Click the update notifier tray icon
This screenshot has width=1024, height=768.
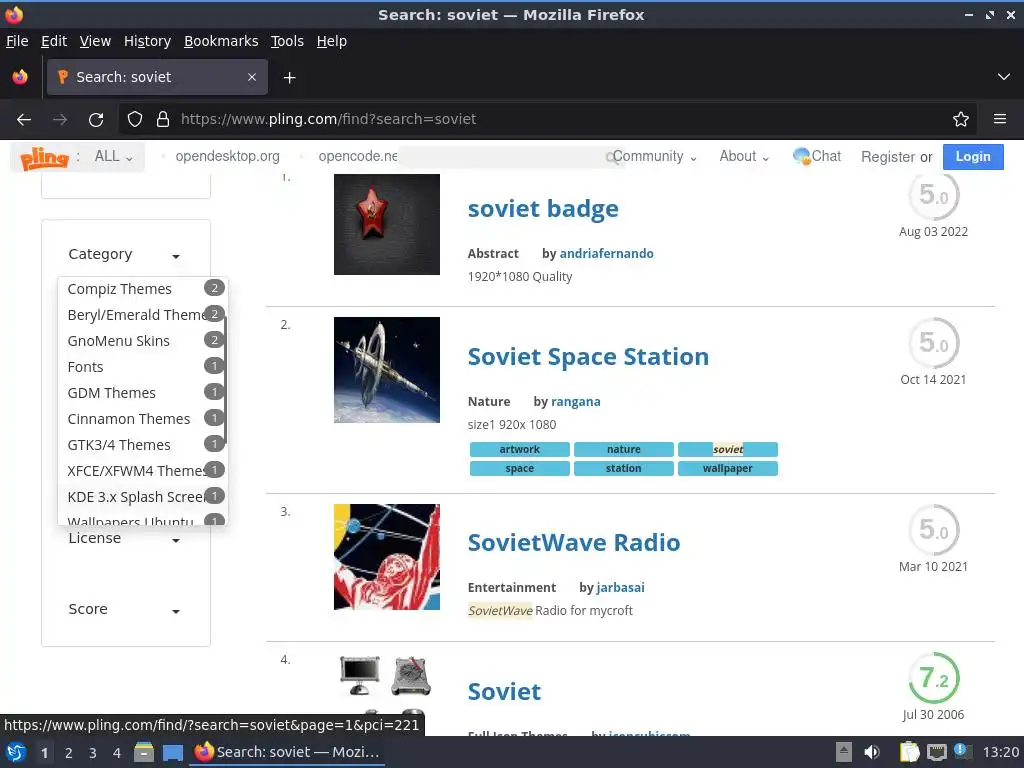click(963, 752)
